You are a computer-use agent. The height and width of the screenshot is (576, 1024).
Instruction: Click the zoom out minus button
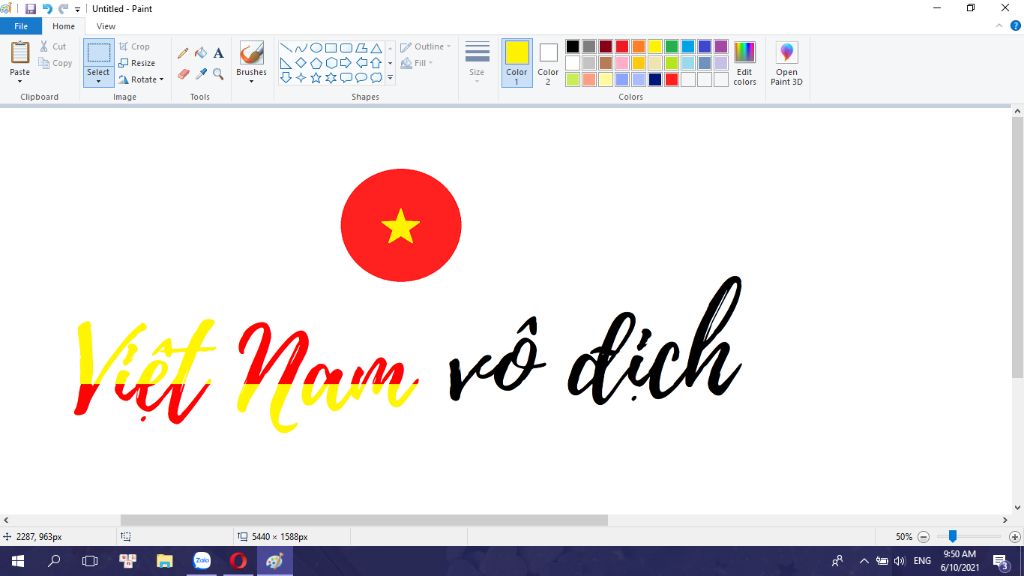pyautogui.click(x=923, y=537)
